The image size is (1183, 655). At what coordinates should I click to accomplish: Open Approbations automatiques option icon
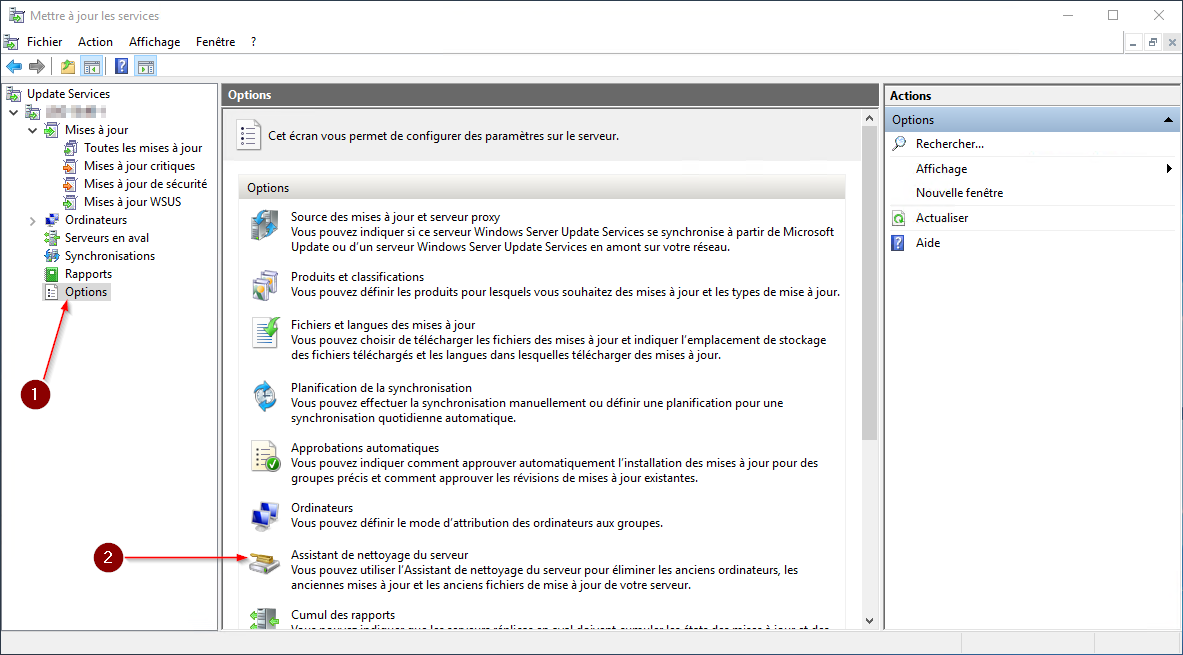tap(265, 456)
